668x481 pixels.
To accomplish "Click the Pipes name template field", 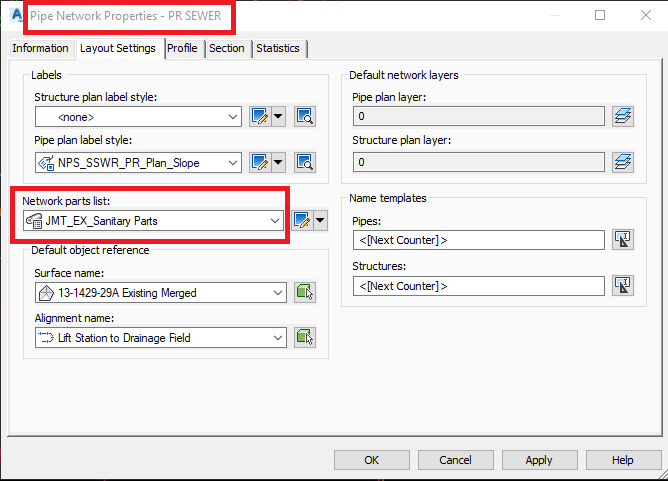I will click(x=478, y=240).
